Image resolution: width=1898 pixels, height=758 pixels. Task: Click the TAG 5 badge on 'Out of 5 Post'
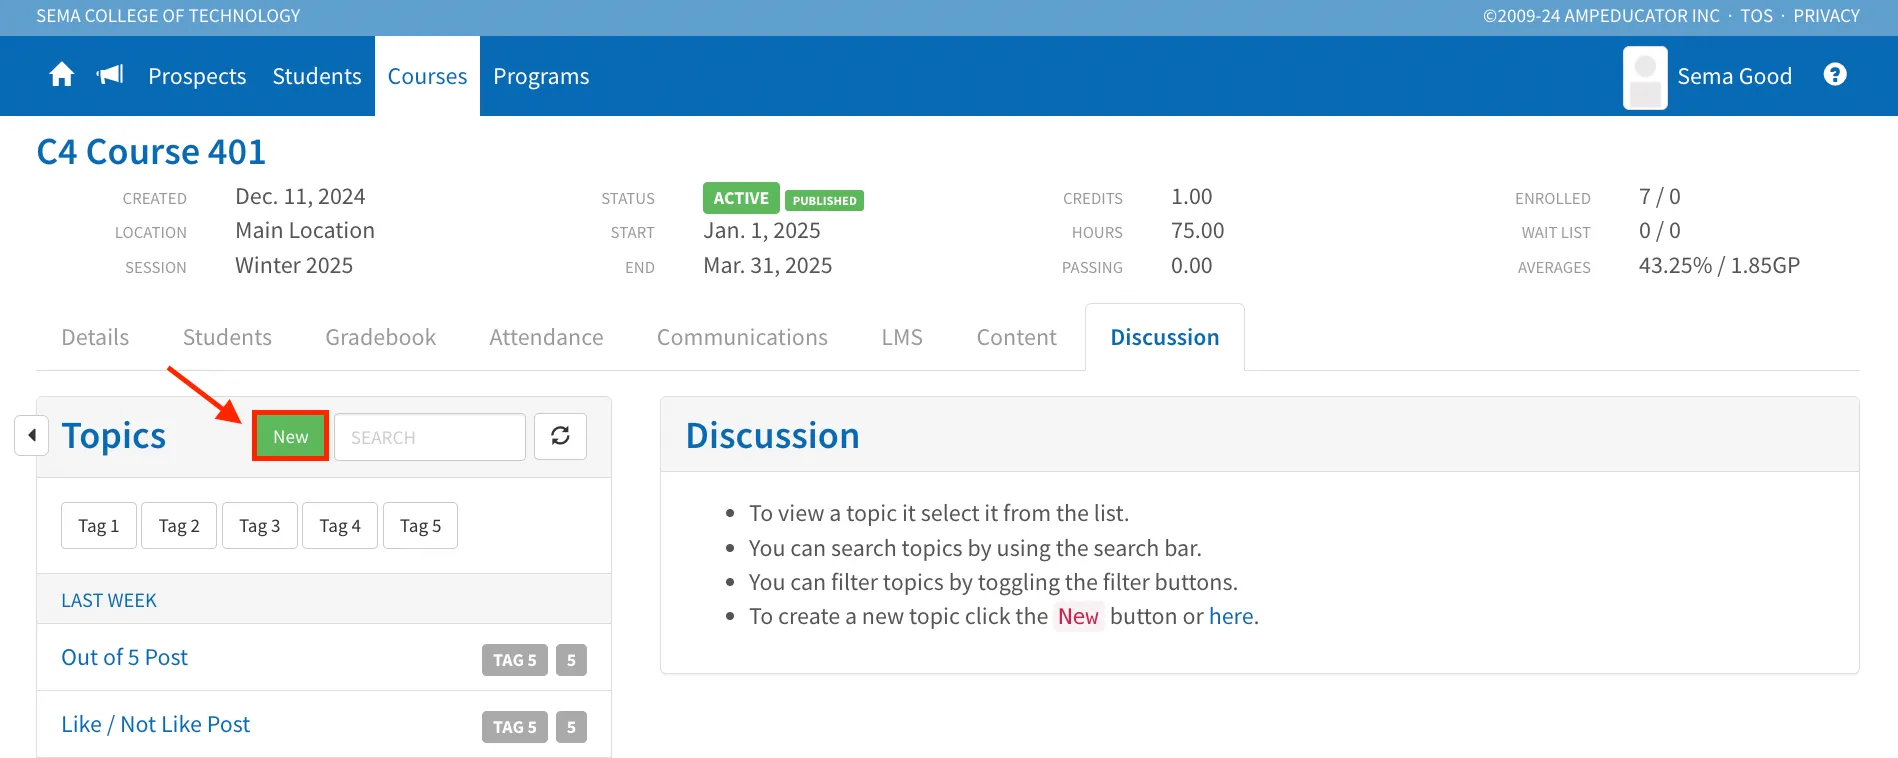pos(515,660)
